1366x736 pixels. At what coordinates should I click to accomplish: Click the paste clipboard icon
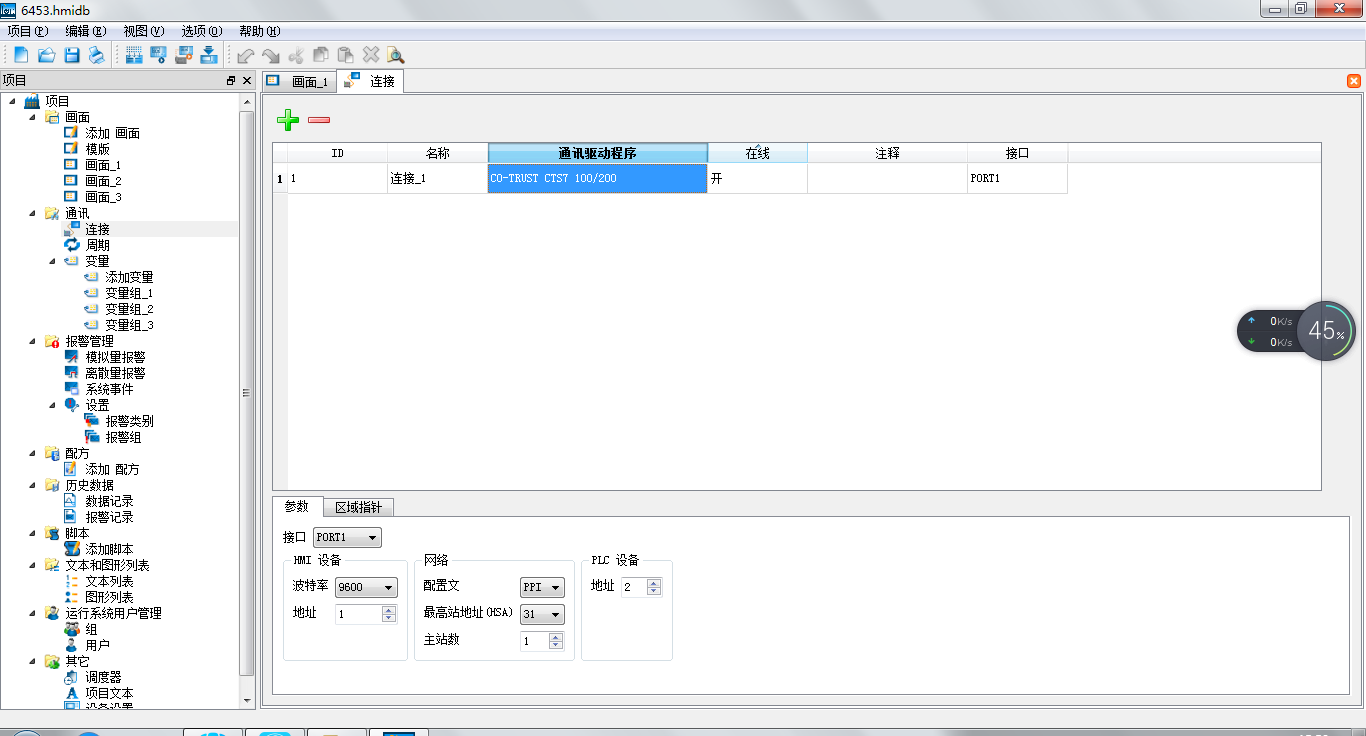(x=346, y=56)
